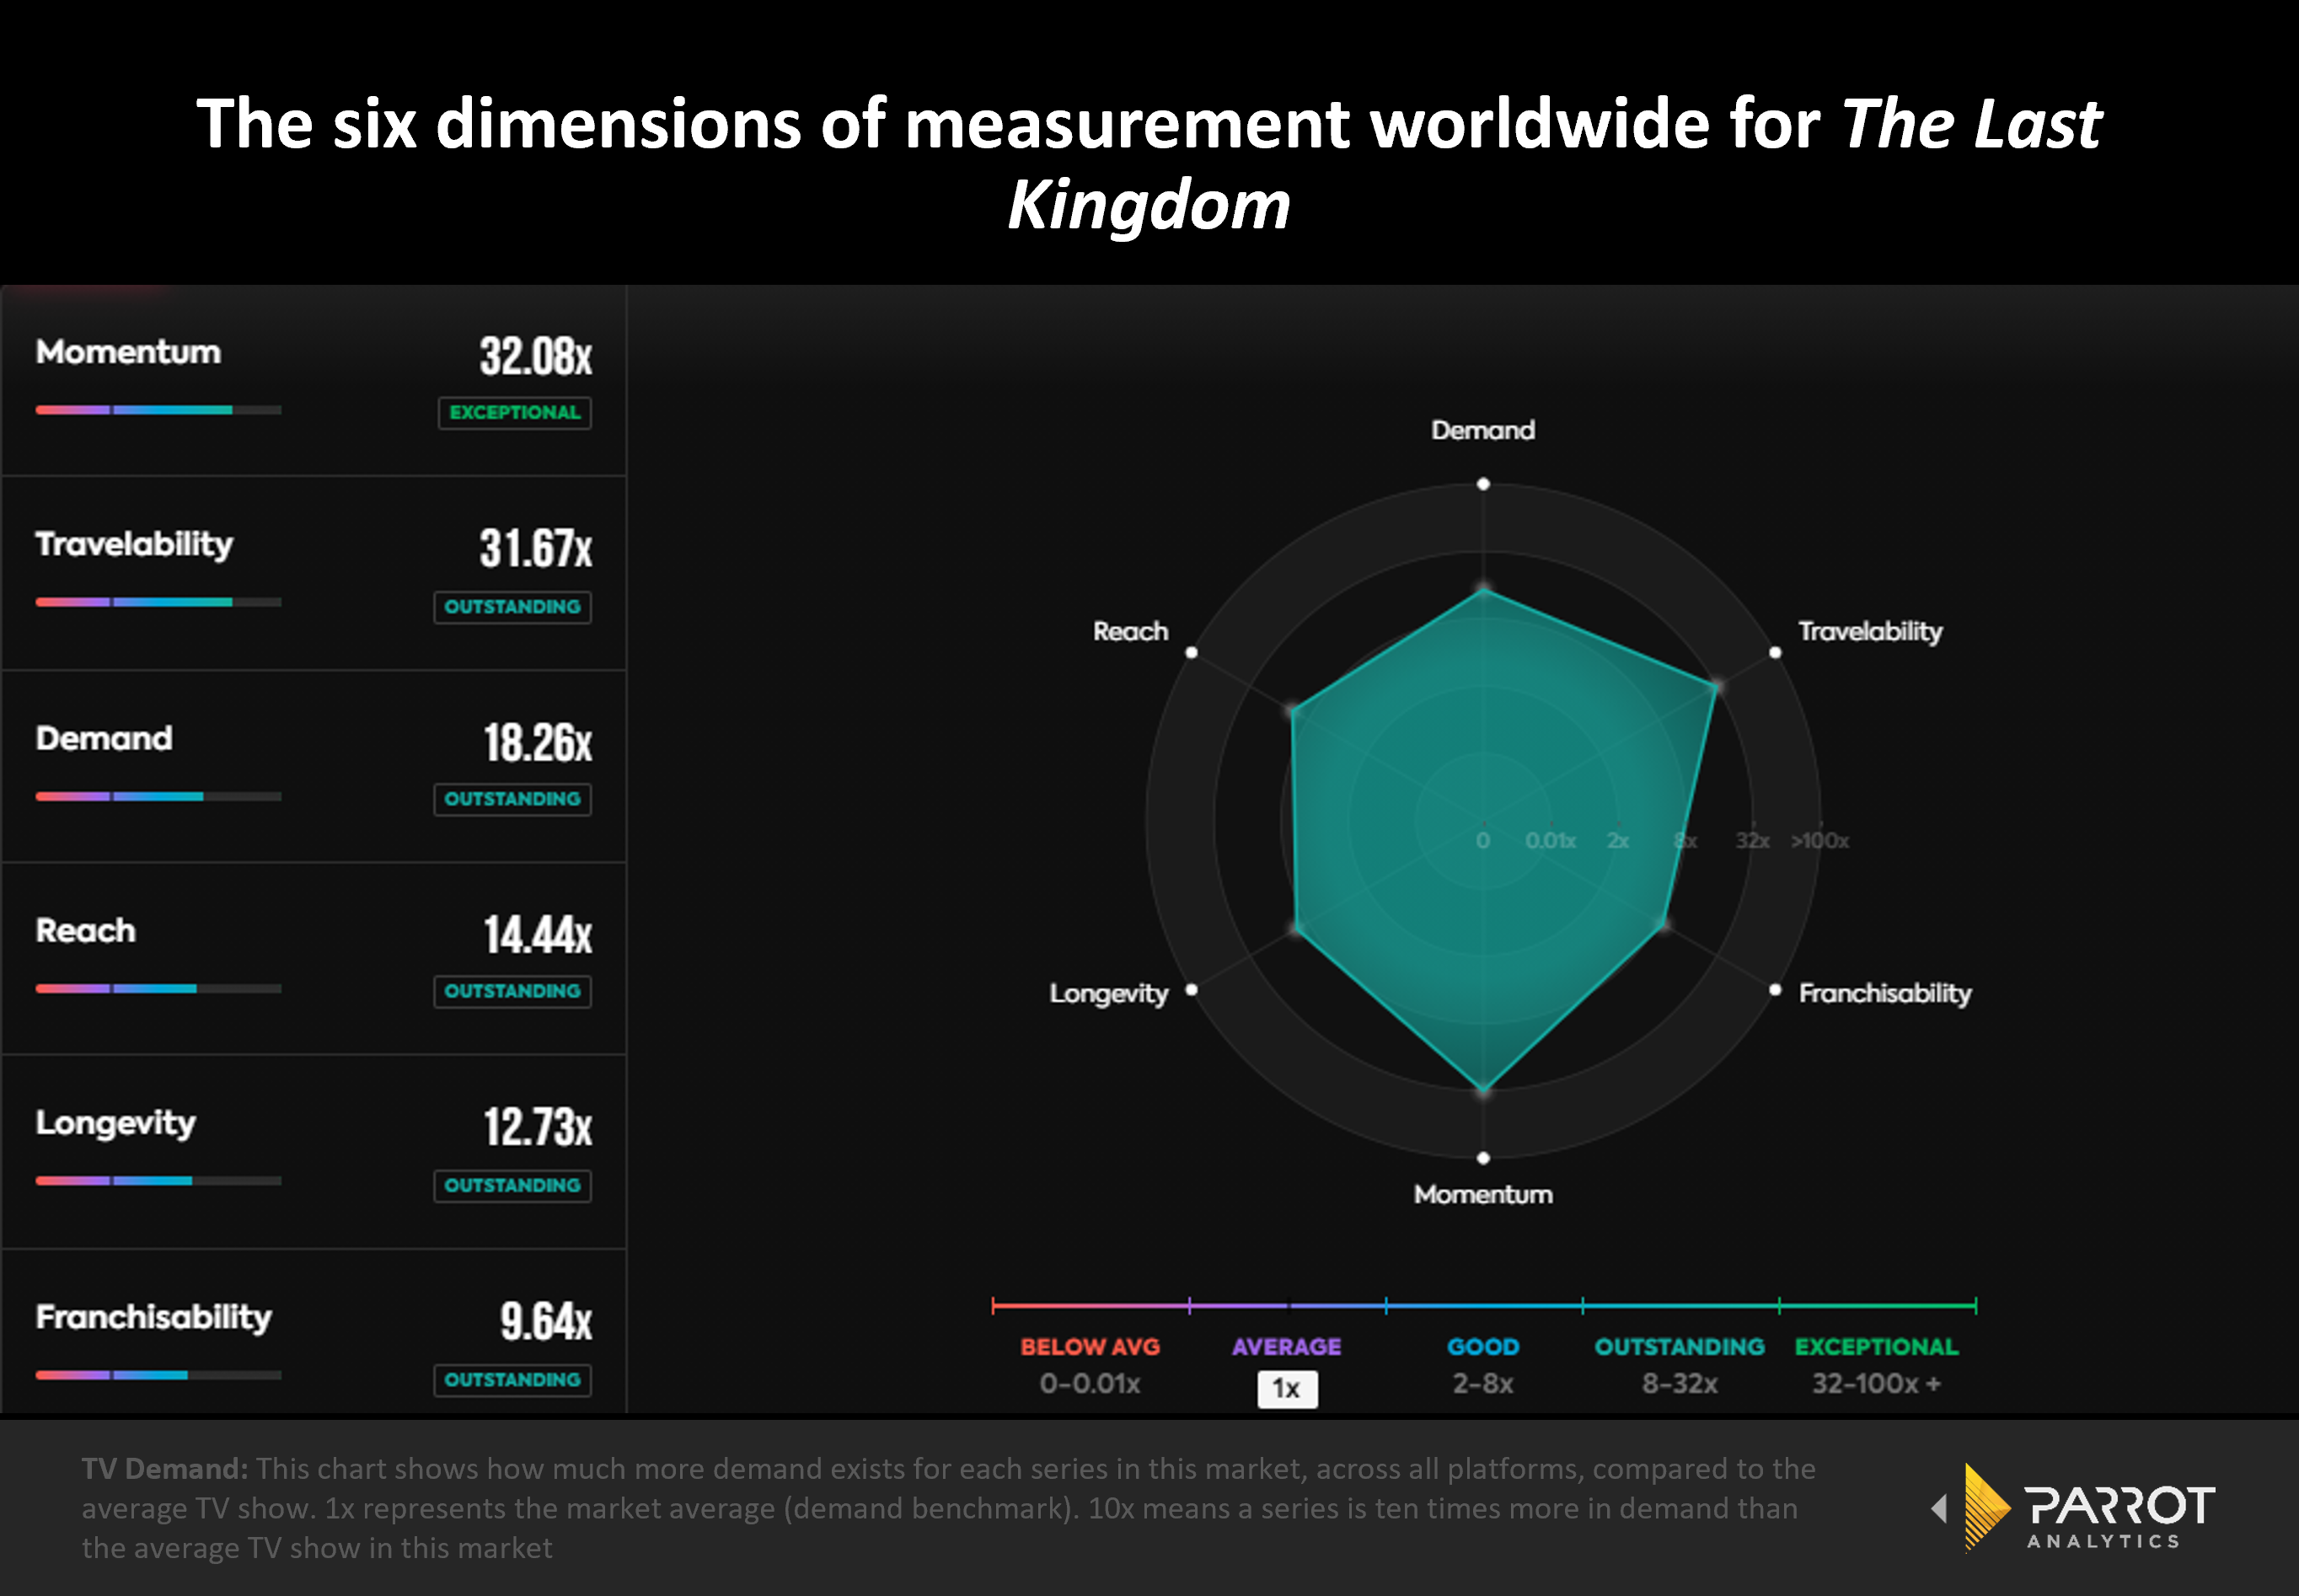Click the 31.67x Travelability value
Image resolution: width=2299 pixels, height=1596 pixels.
(536, 548)
